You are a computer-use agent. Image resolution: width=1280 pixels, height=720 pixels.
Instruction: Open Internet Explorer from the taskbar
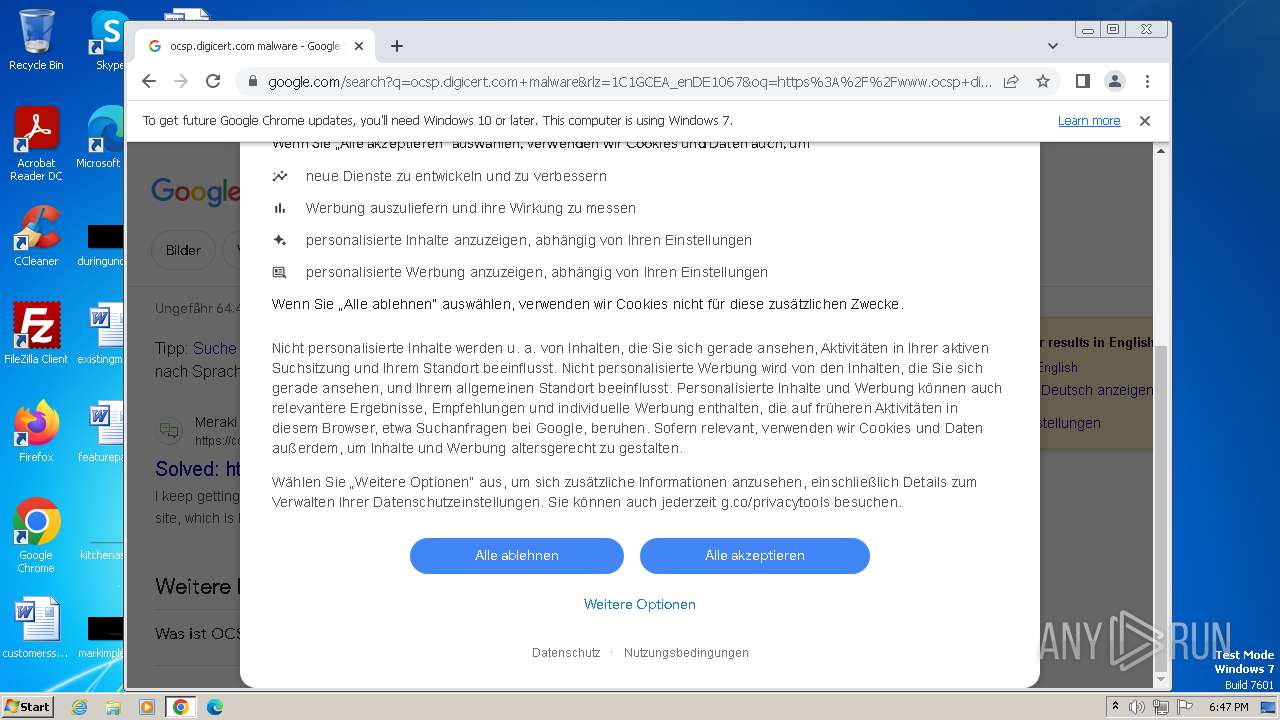[x=79, y=707]
